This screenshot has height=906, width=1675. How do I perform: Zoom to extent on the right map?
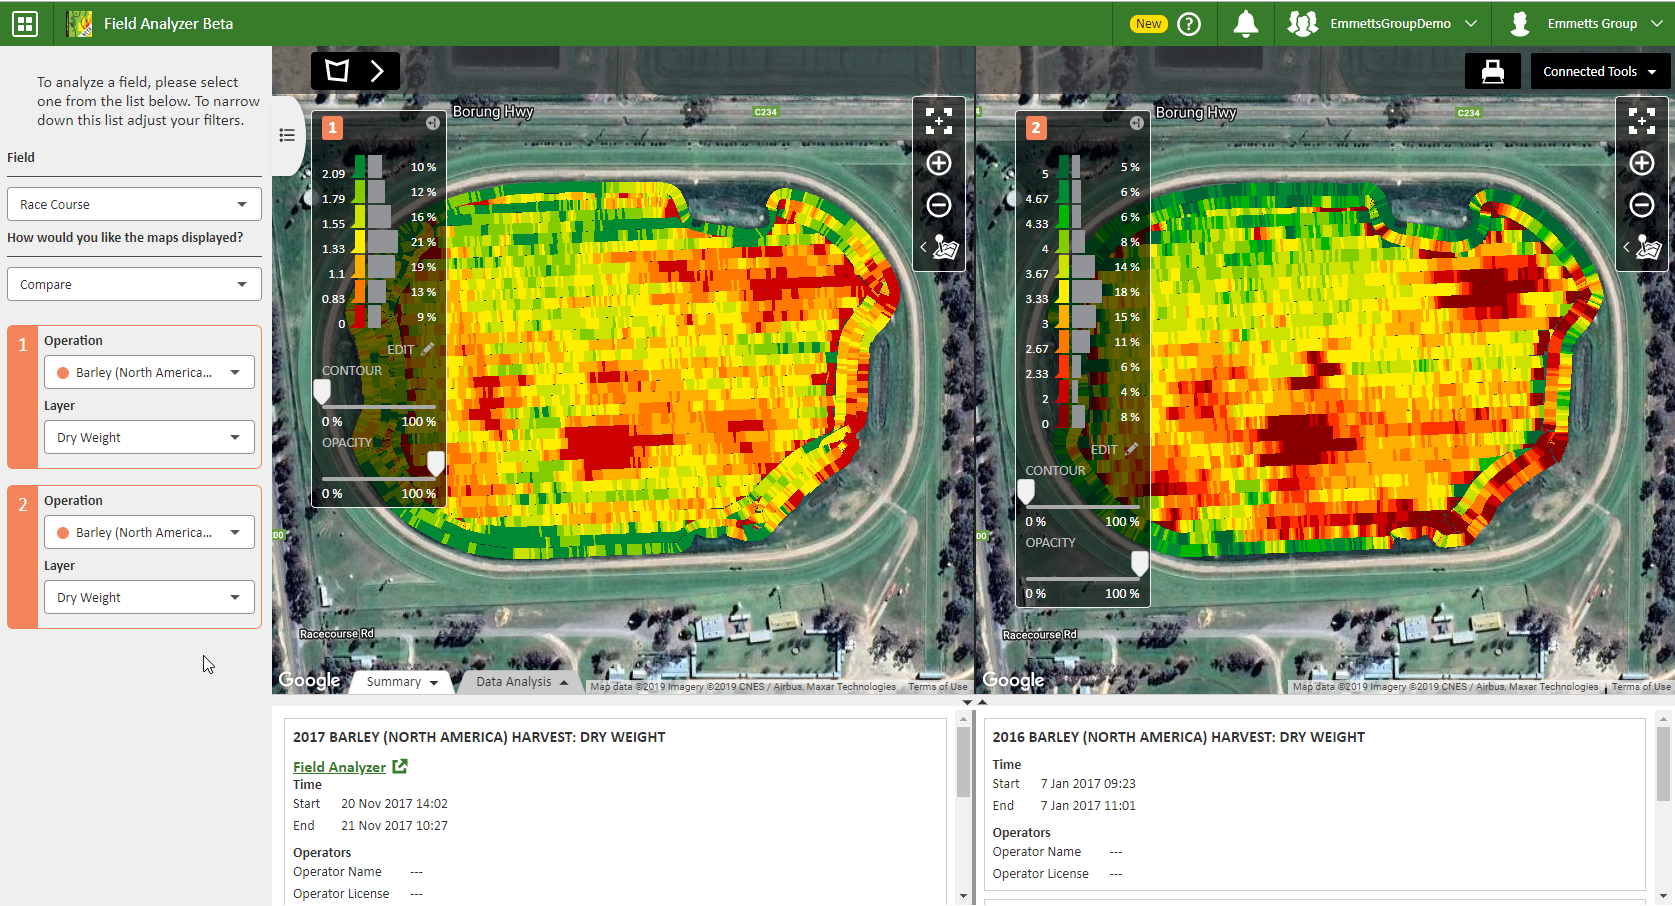tap(1642, 122)
